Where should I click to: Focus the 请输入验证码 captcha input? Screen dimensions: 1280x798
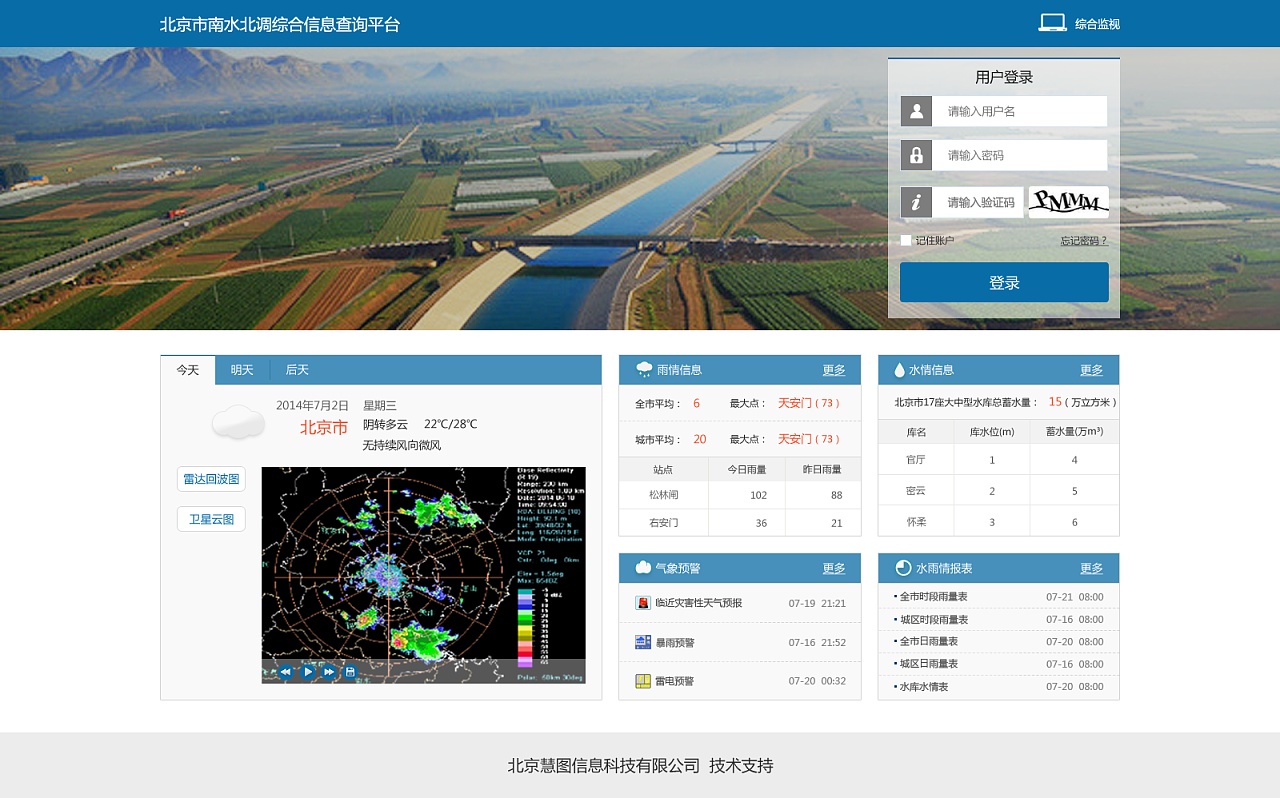978,202
